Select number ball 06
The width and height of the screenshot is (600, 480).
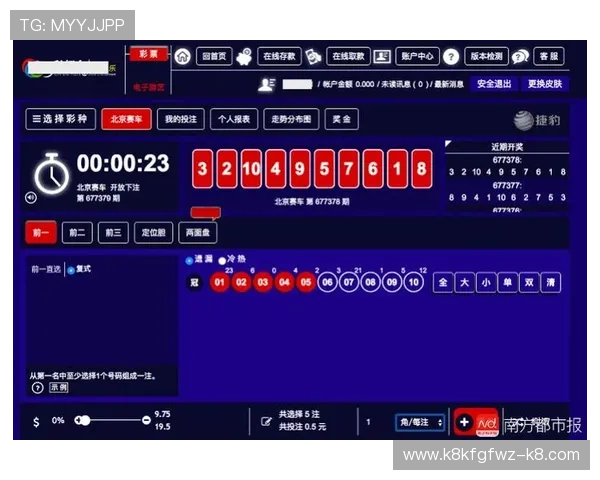point(327,283)
